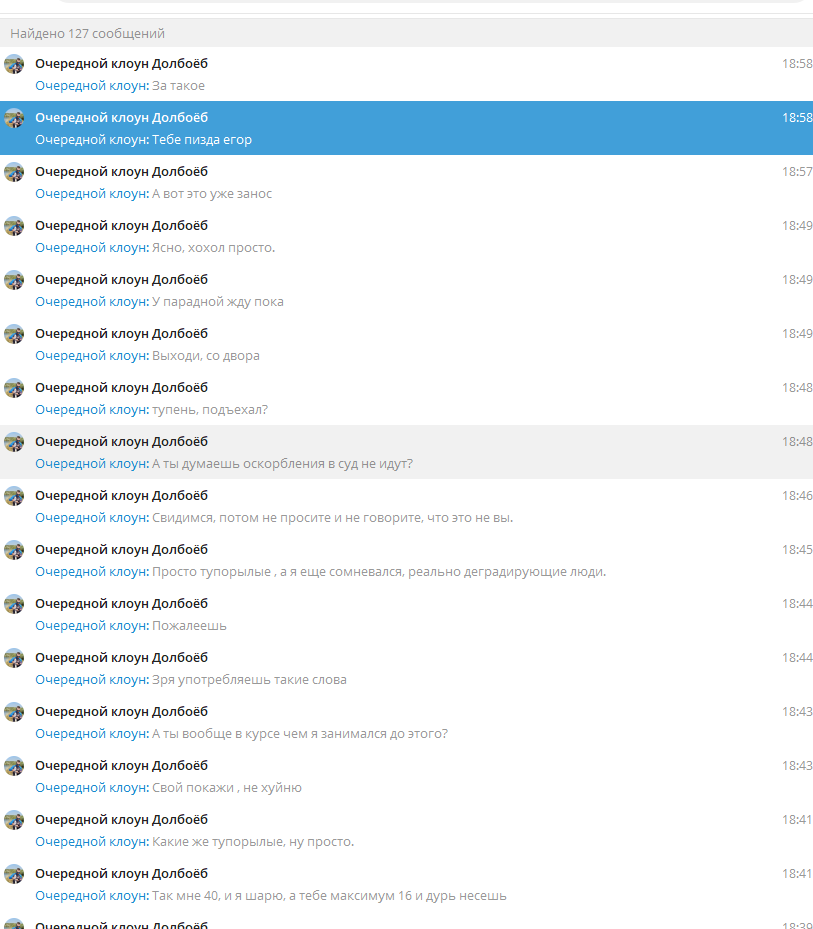This screenshot has height=929, width=813.
Task: Select highlighted message "Тебе пизда егор"
Action: tap(406, 128)
